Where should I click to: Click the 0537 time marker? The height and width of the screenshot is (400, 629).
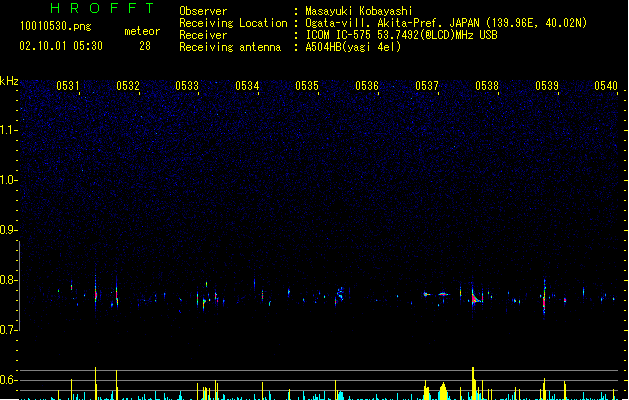[427, 86]
